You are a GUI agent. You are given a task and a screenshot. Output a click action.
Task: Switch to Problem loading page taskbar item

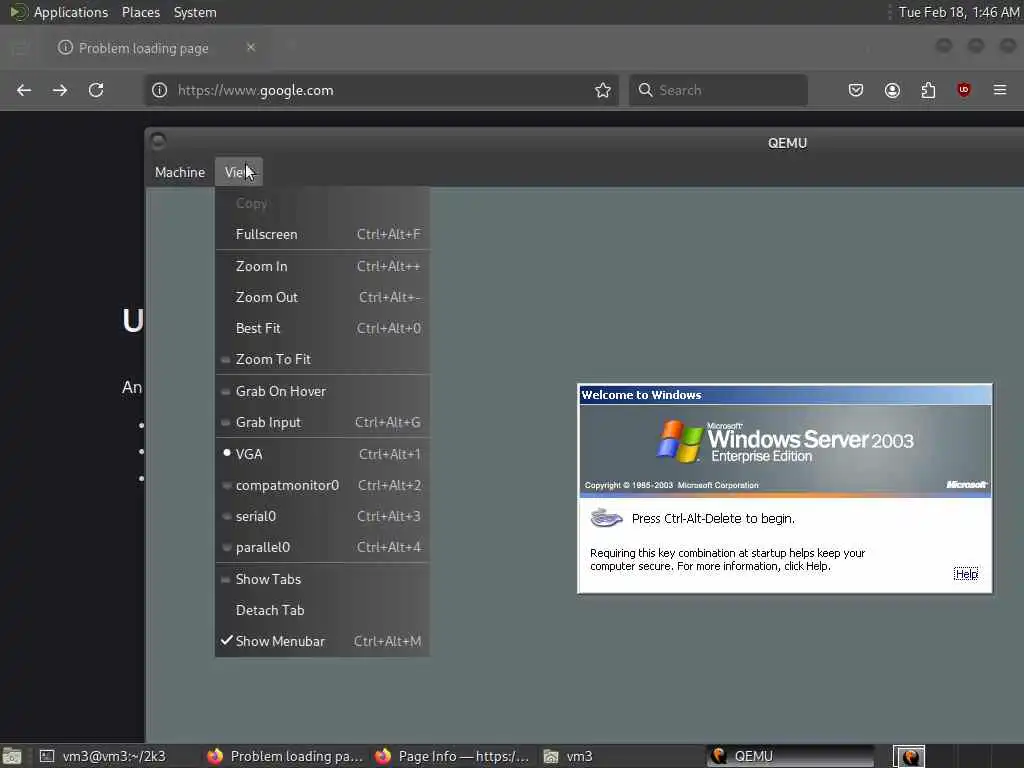click(284, 756)
